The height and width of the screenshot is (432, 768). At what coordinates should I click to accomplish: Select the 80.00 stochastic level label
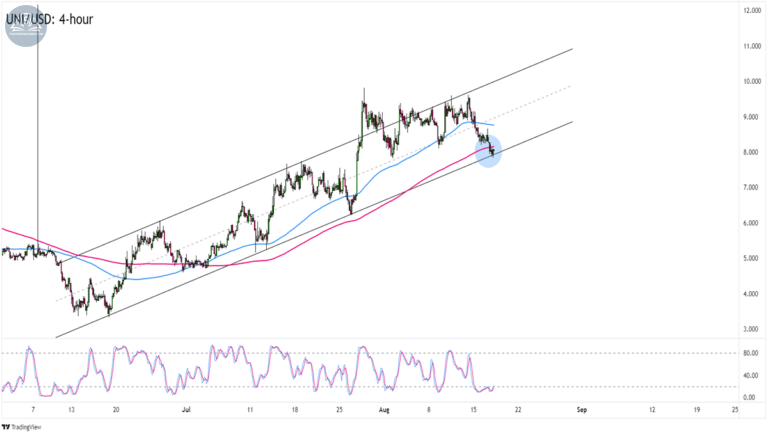coord(750,353)
